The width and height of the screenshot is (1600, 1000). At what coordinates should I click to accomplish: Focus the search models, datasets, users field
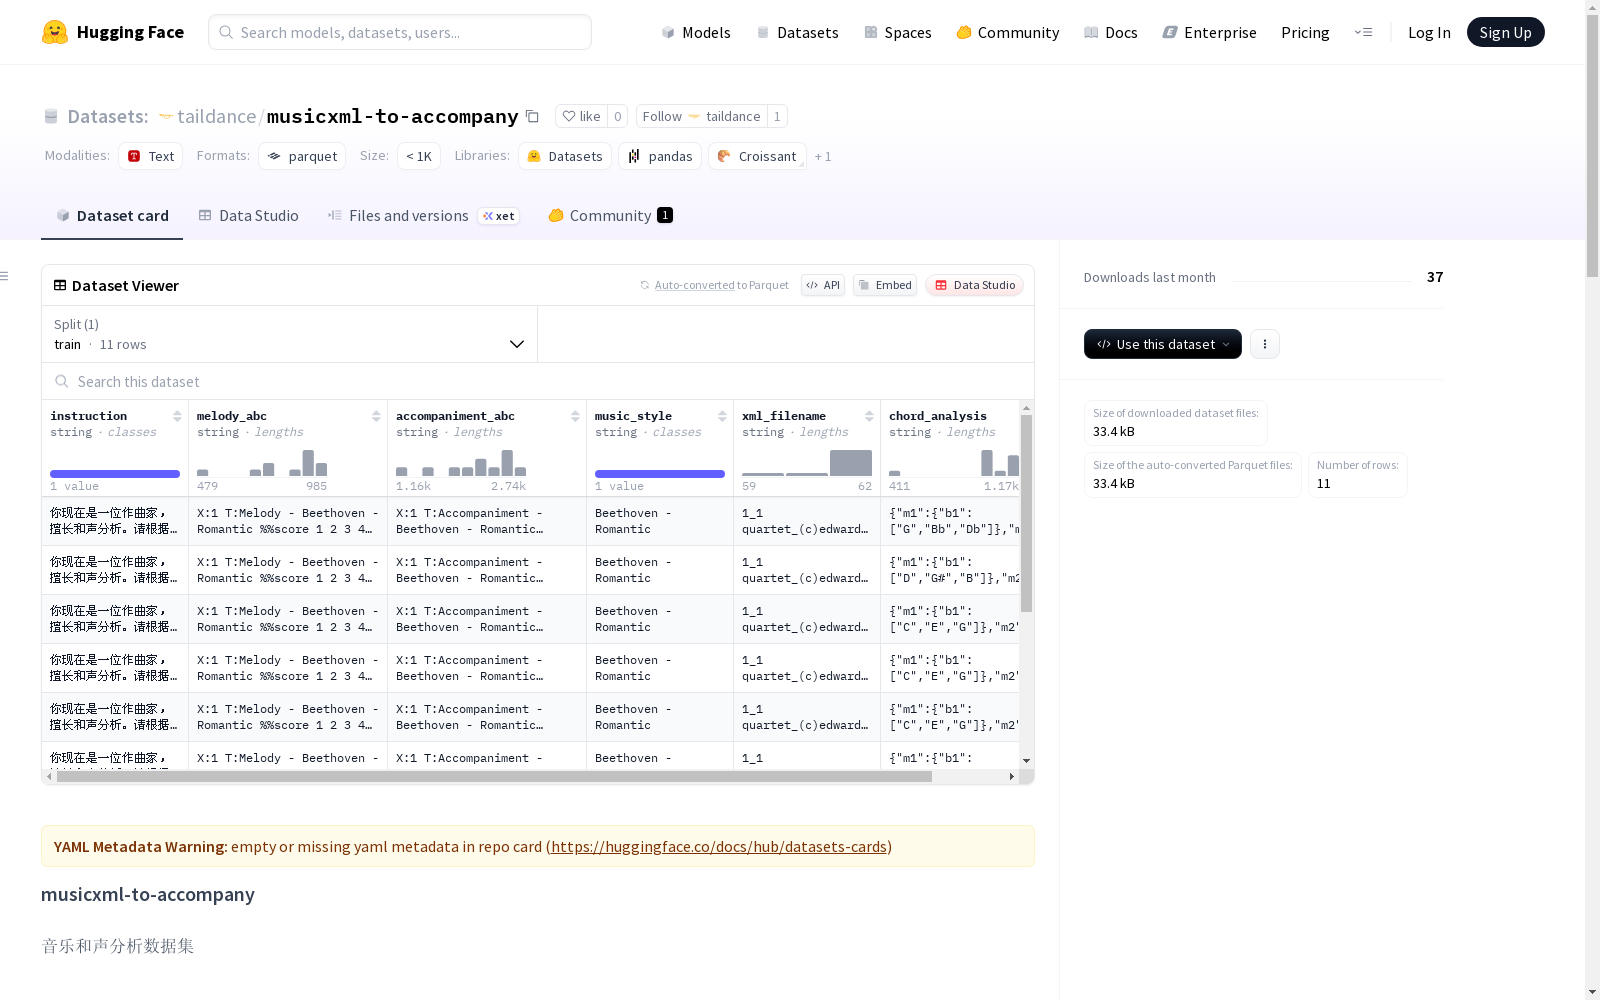400,32
